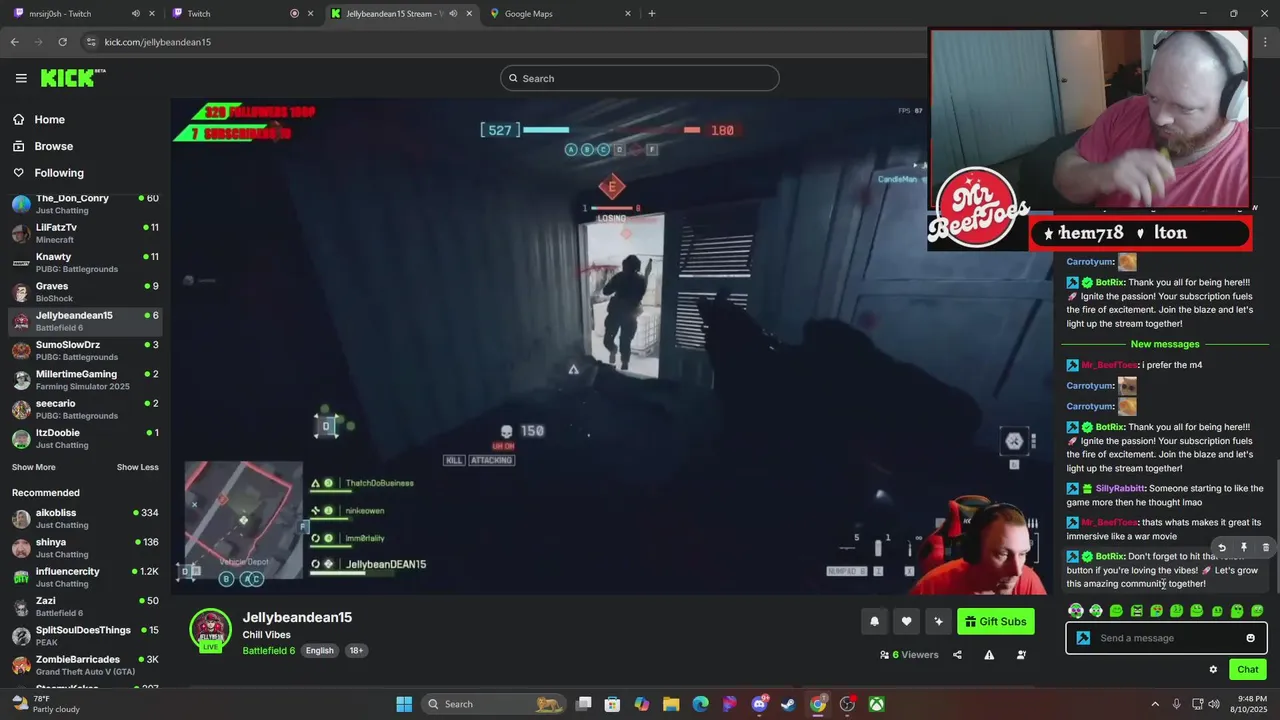Open The_Don_Conry channel
Image resolution: width=1280 pixels, height=720 pixels.
click(85, 204)
